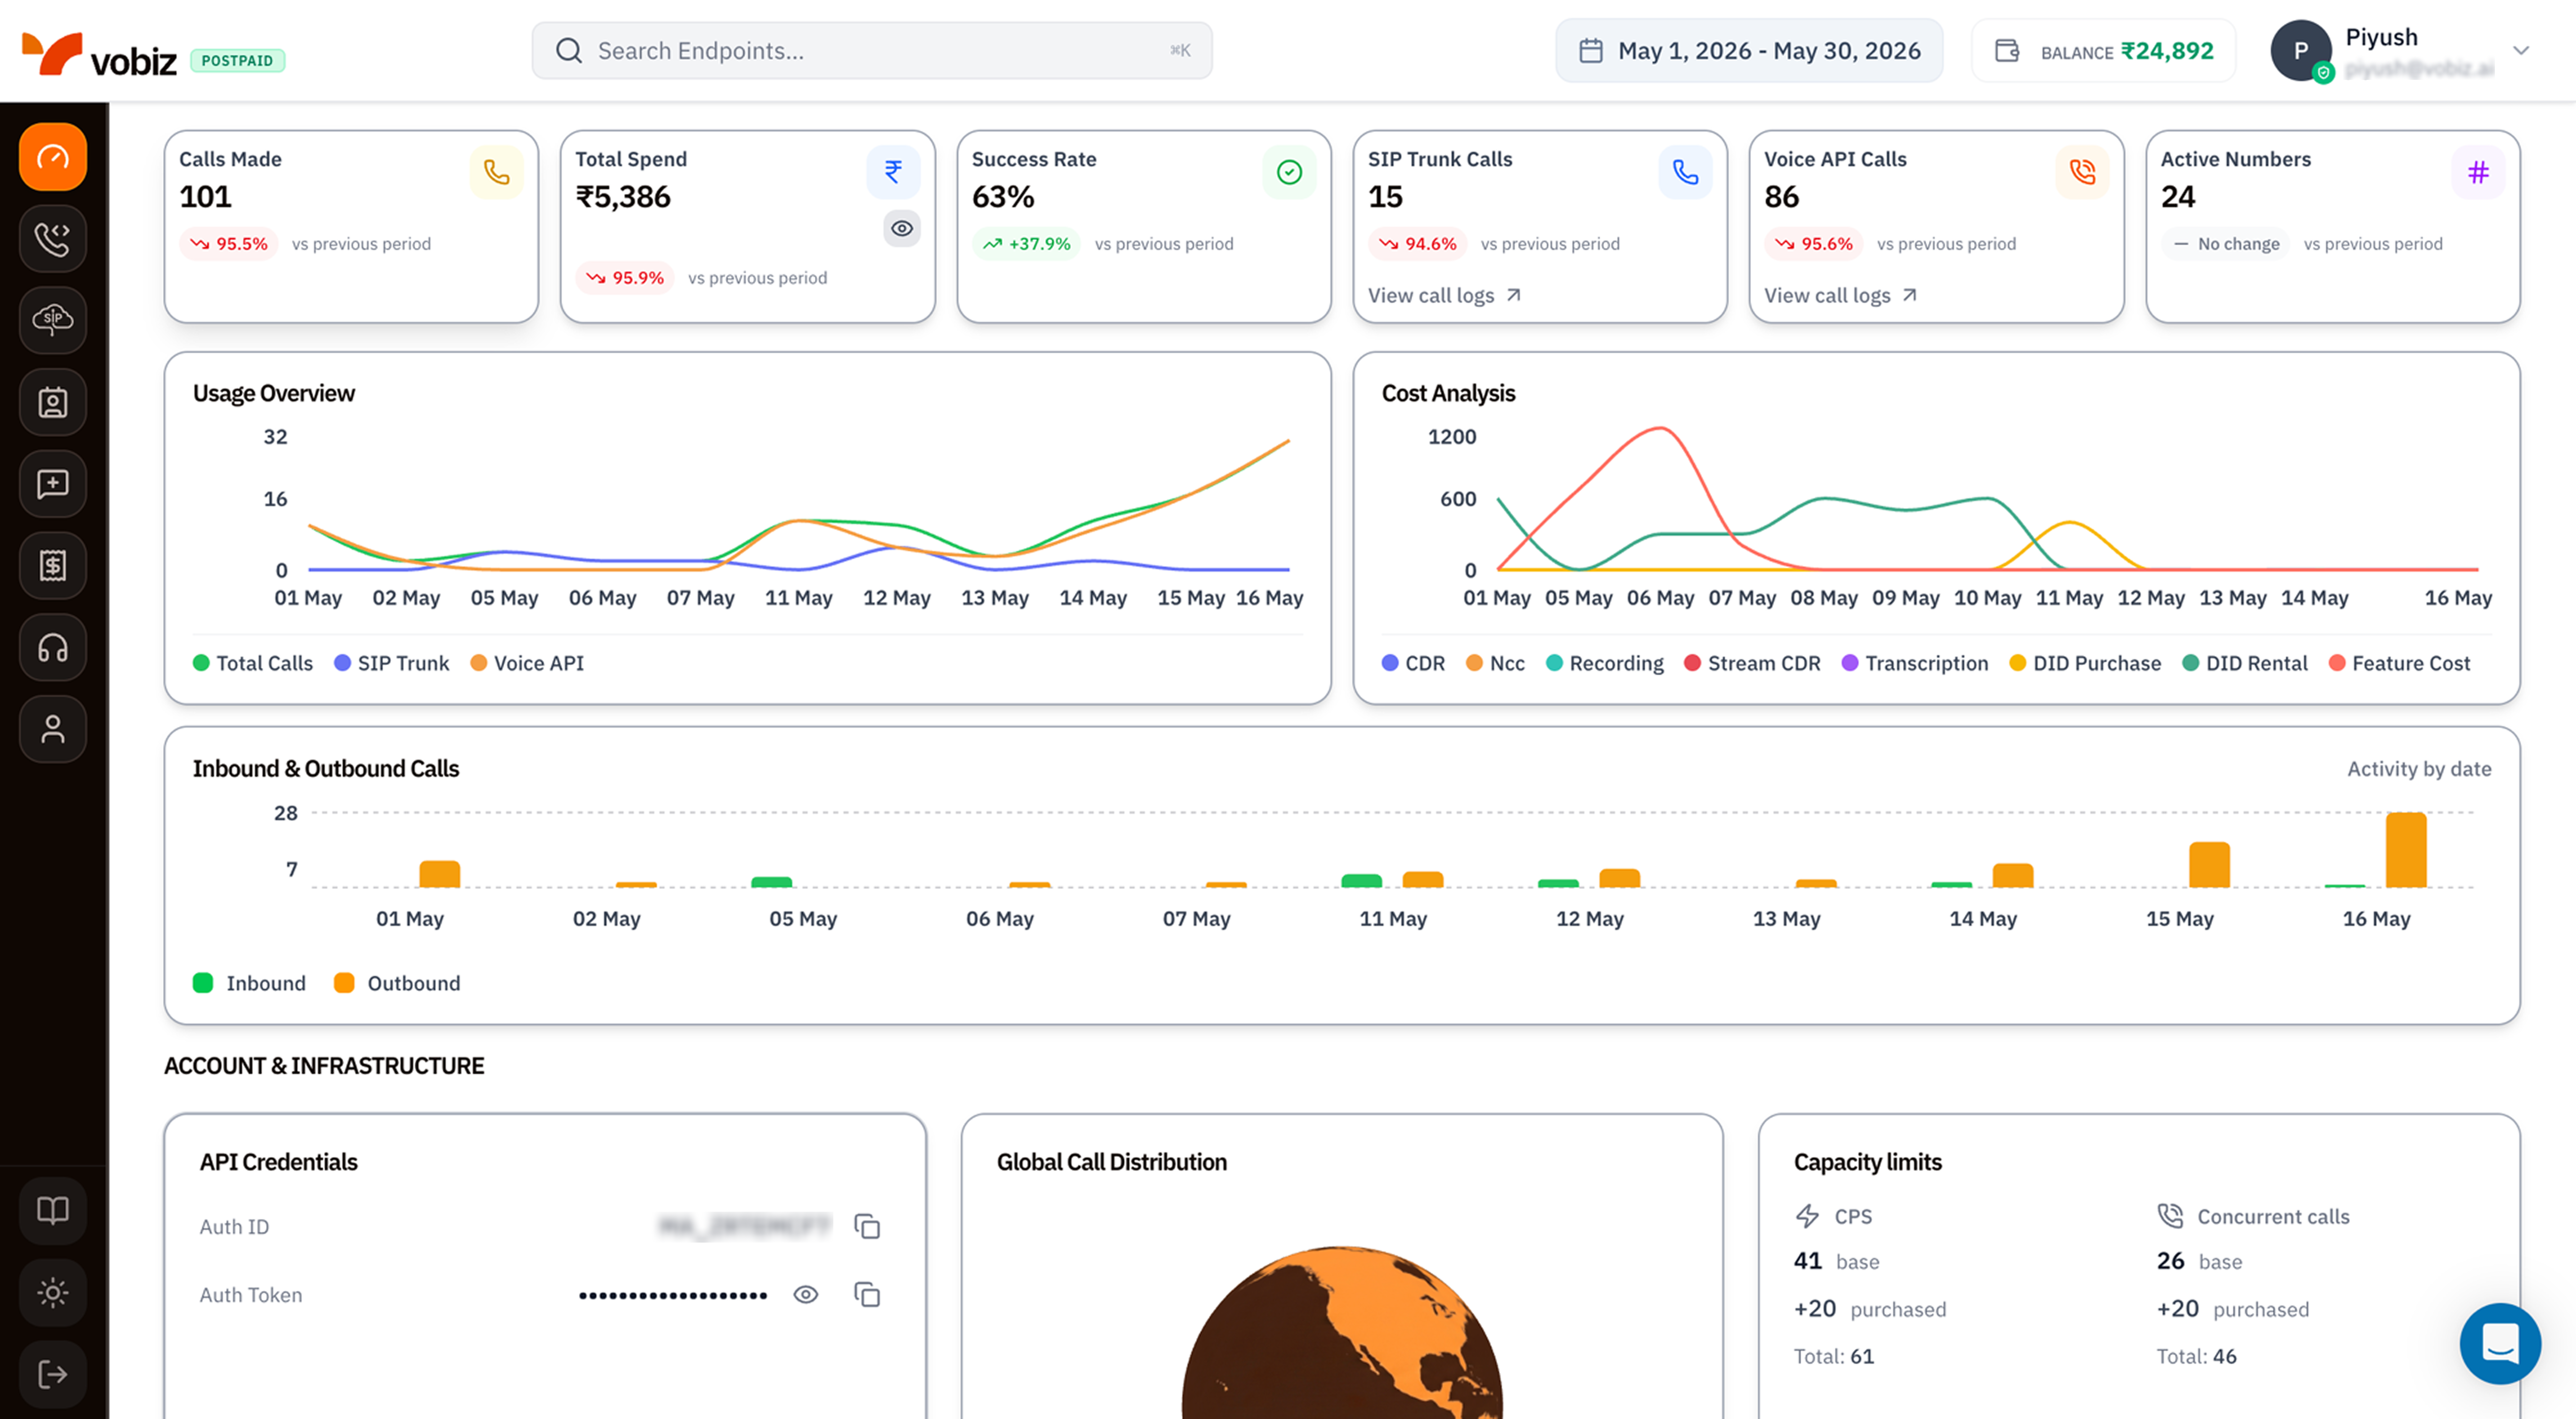Click the globe in Global Call Distribution
The width and height of the screenshot is (2576, 1419).
point(1342,1333)
